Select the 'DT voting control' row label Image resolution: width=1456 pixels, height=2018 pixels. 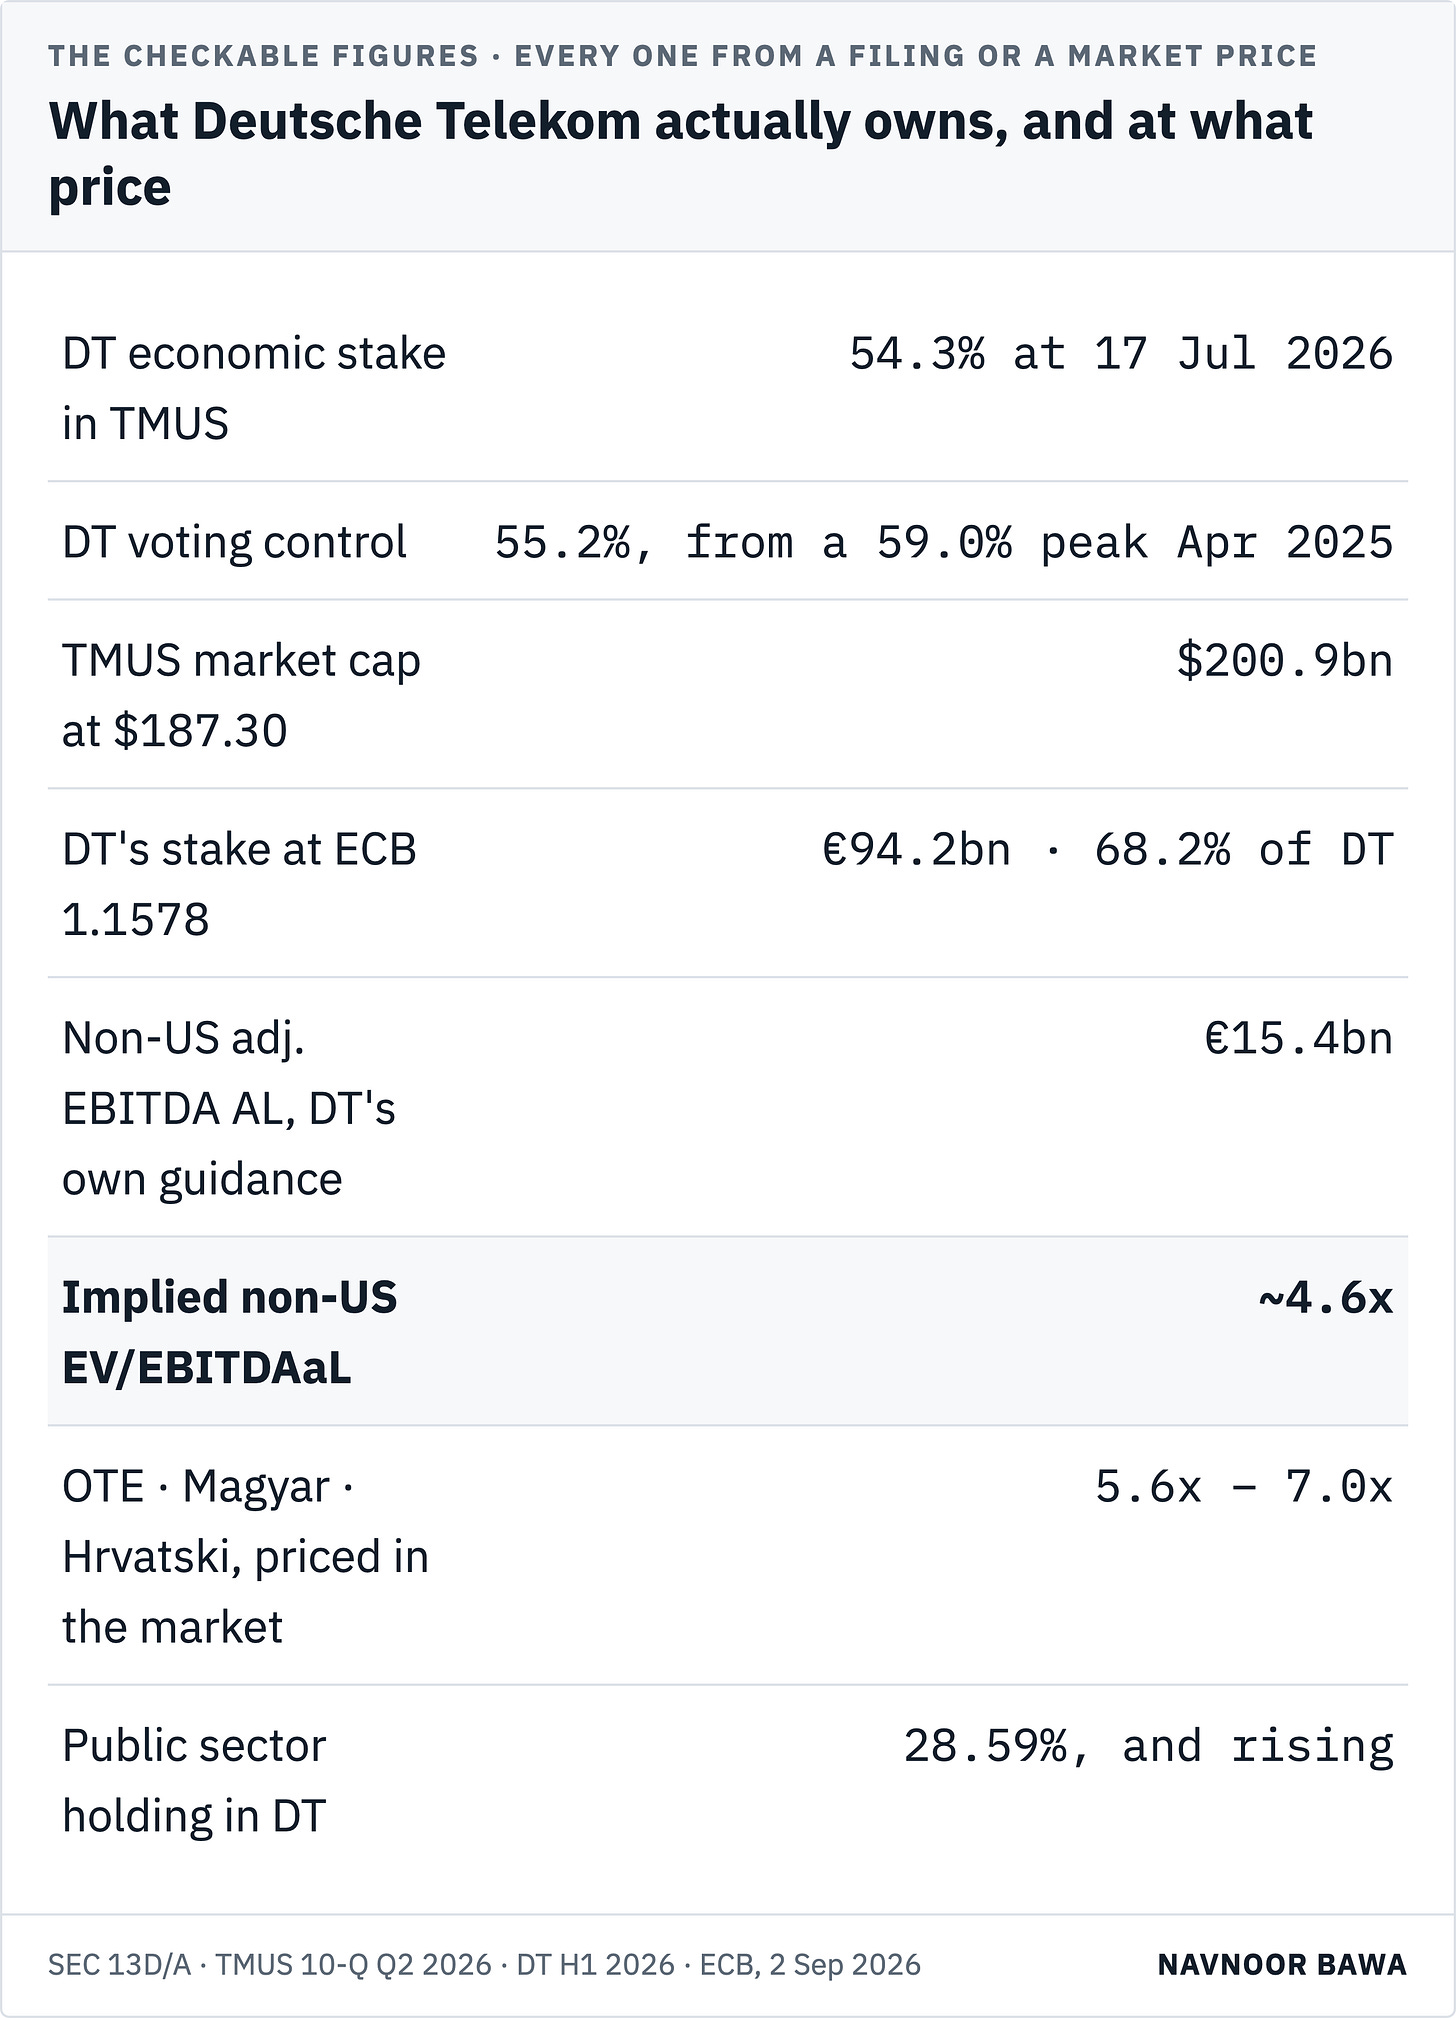click(234, 542)
